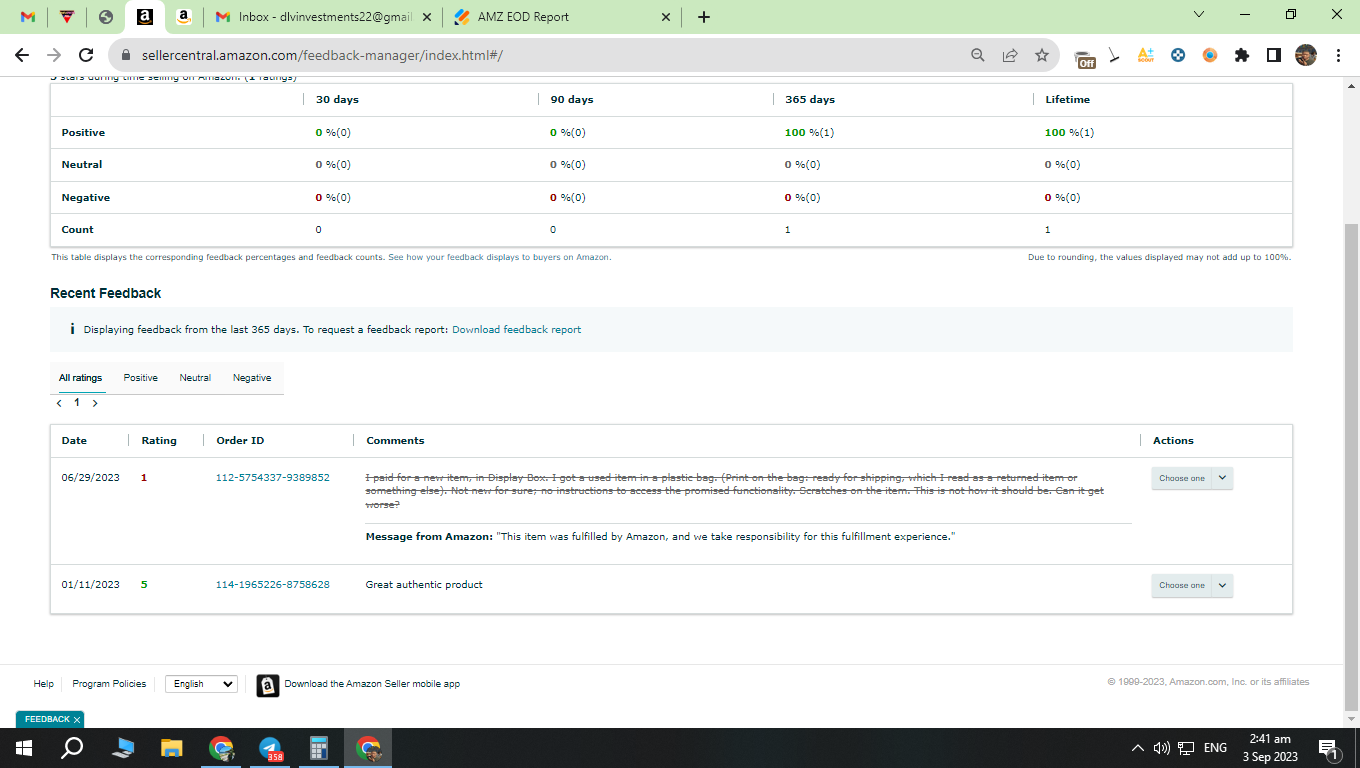
Task: Click the share page icon
Action: 1010,55
